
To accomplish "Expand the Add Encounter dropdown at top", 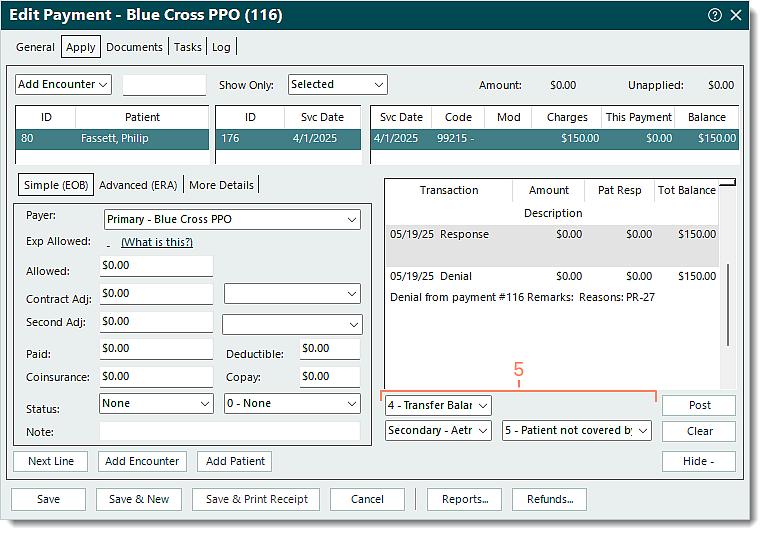I will coord(63,84).
